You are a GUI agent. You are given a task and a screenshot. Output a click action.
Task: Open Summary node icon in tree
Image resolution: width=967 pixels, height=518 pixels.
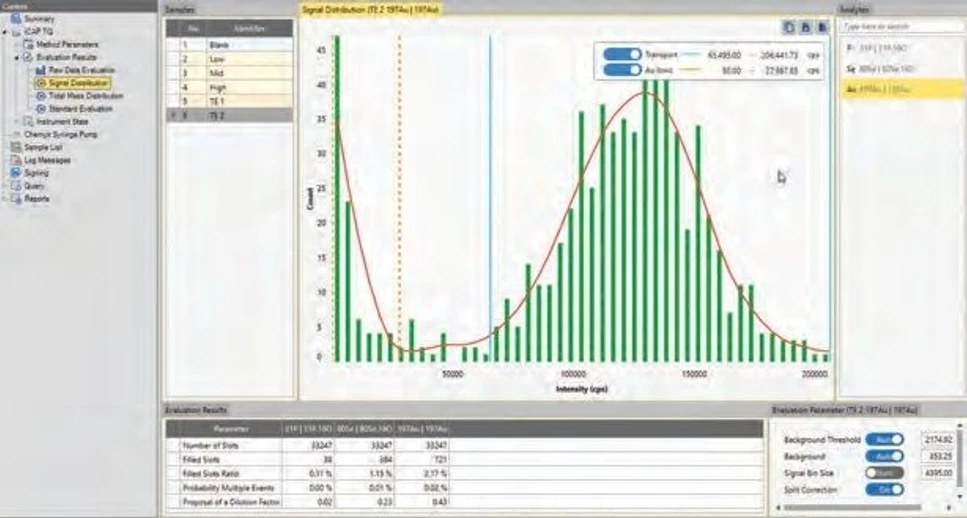click(x=16, y=18)
